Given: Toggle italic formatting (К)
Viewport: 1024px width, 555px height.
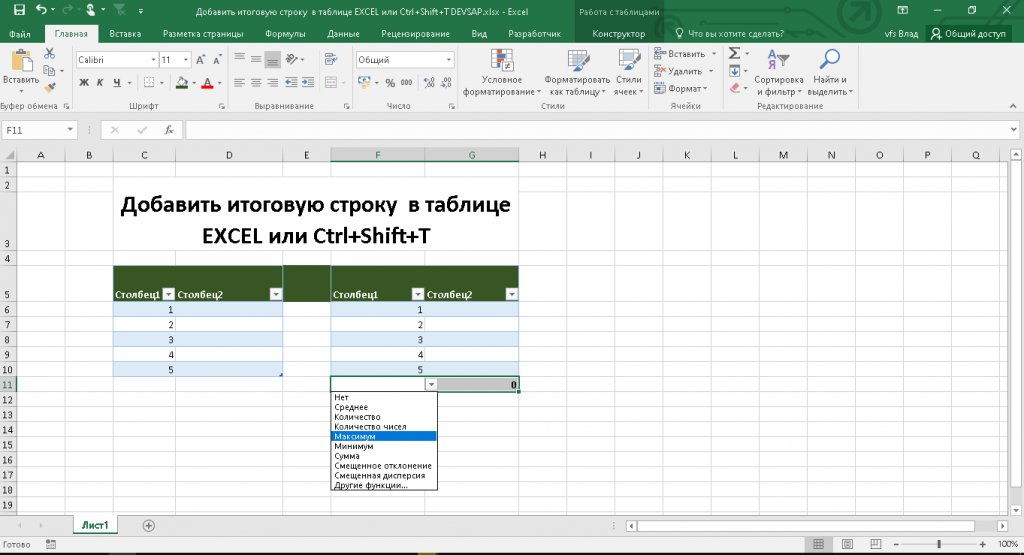Looking at the screenshot, I should [100, 82].
